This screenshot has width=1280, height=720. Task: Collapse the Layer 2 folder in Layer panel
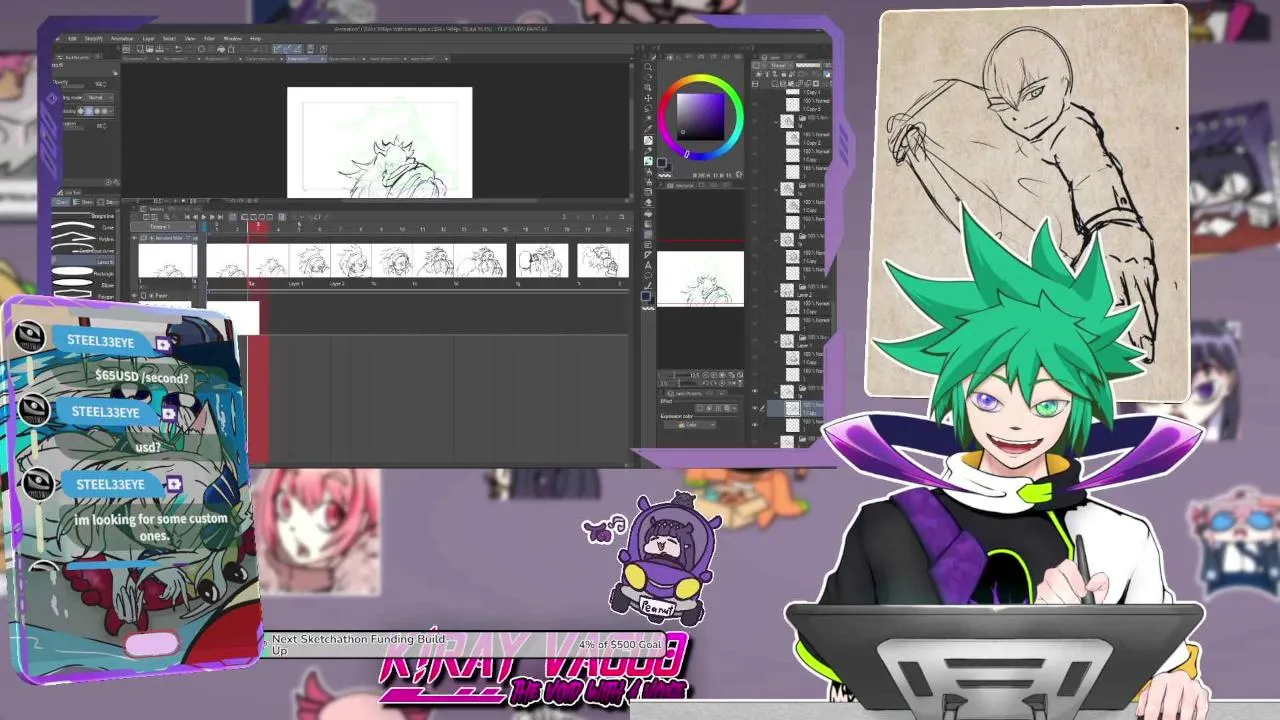point(776,290)
